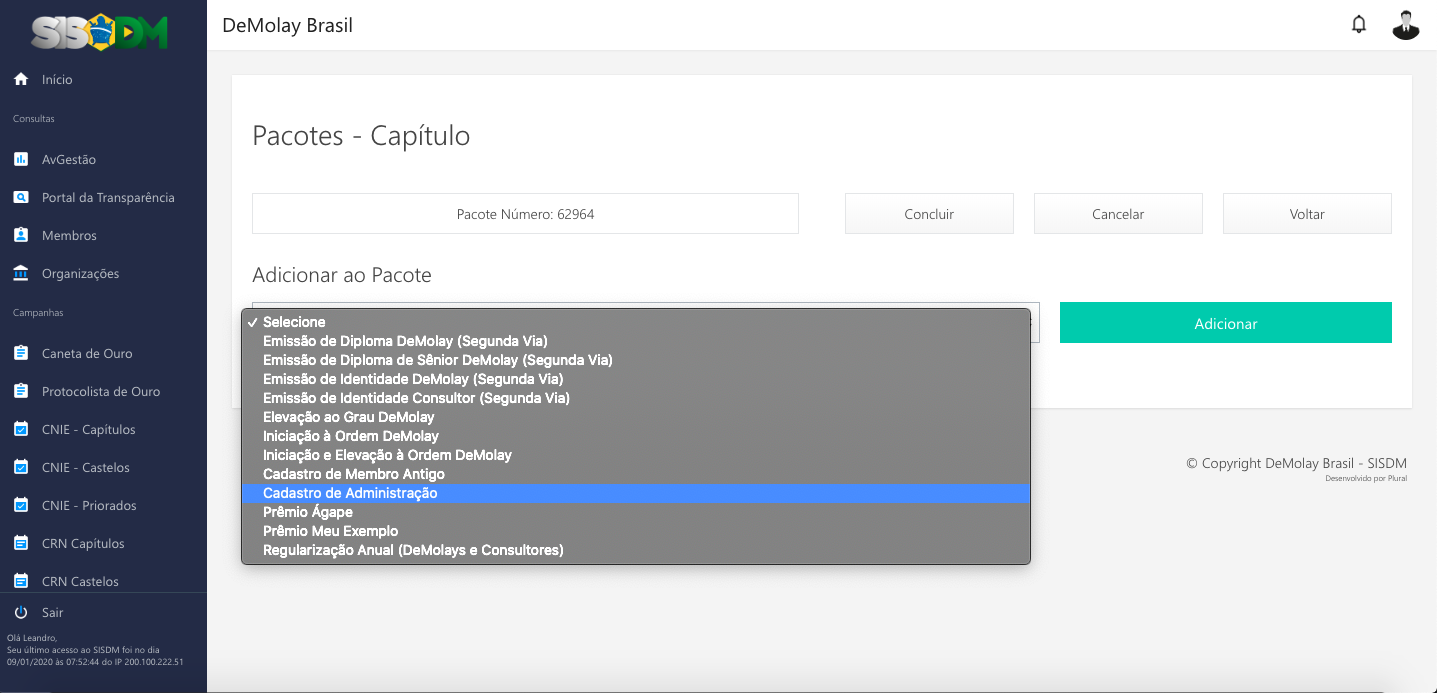Go to CRN Capítulos in sidebar
This screenshot has width=1437, height=693.
click(83, 543)
